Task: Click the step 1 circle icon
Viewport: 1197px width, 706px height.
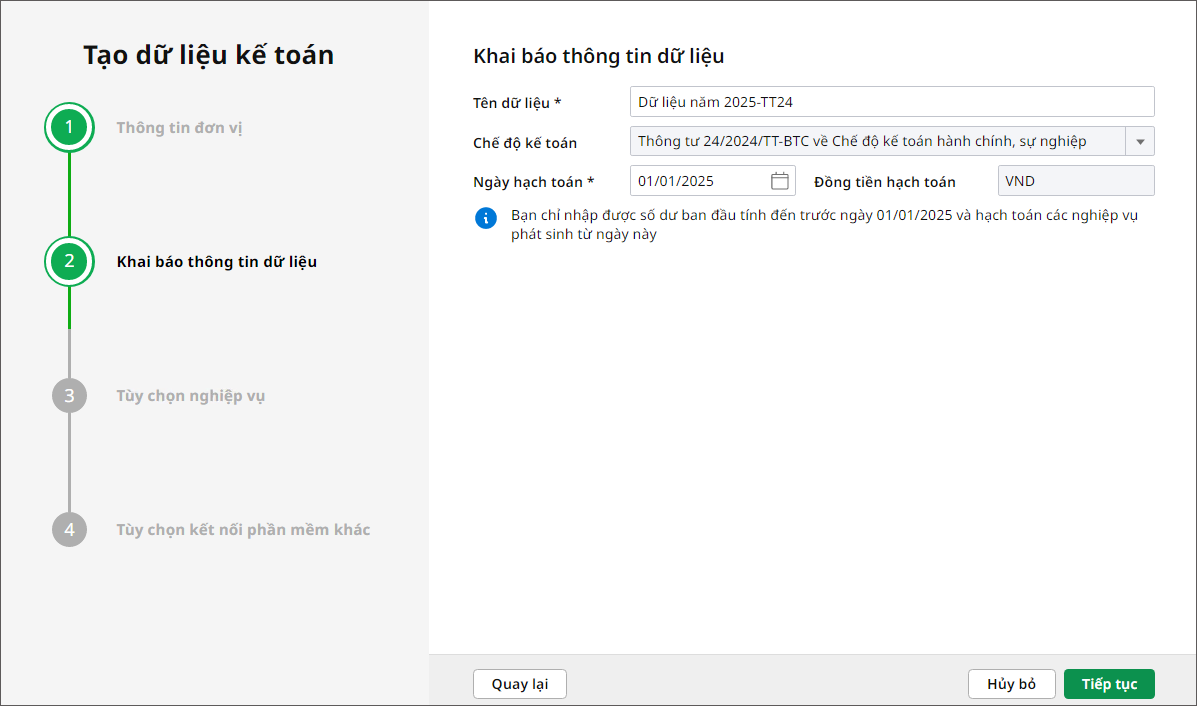Action: [69, 128]
